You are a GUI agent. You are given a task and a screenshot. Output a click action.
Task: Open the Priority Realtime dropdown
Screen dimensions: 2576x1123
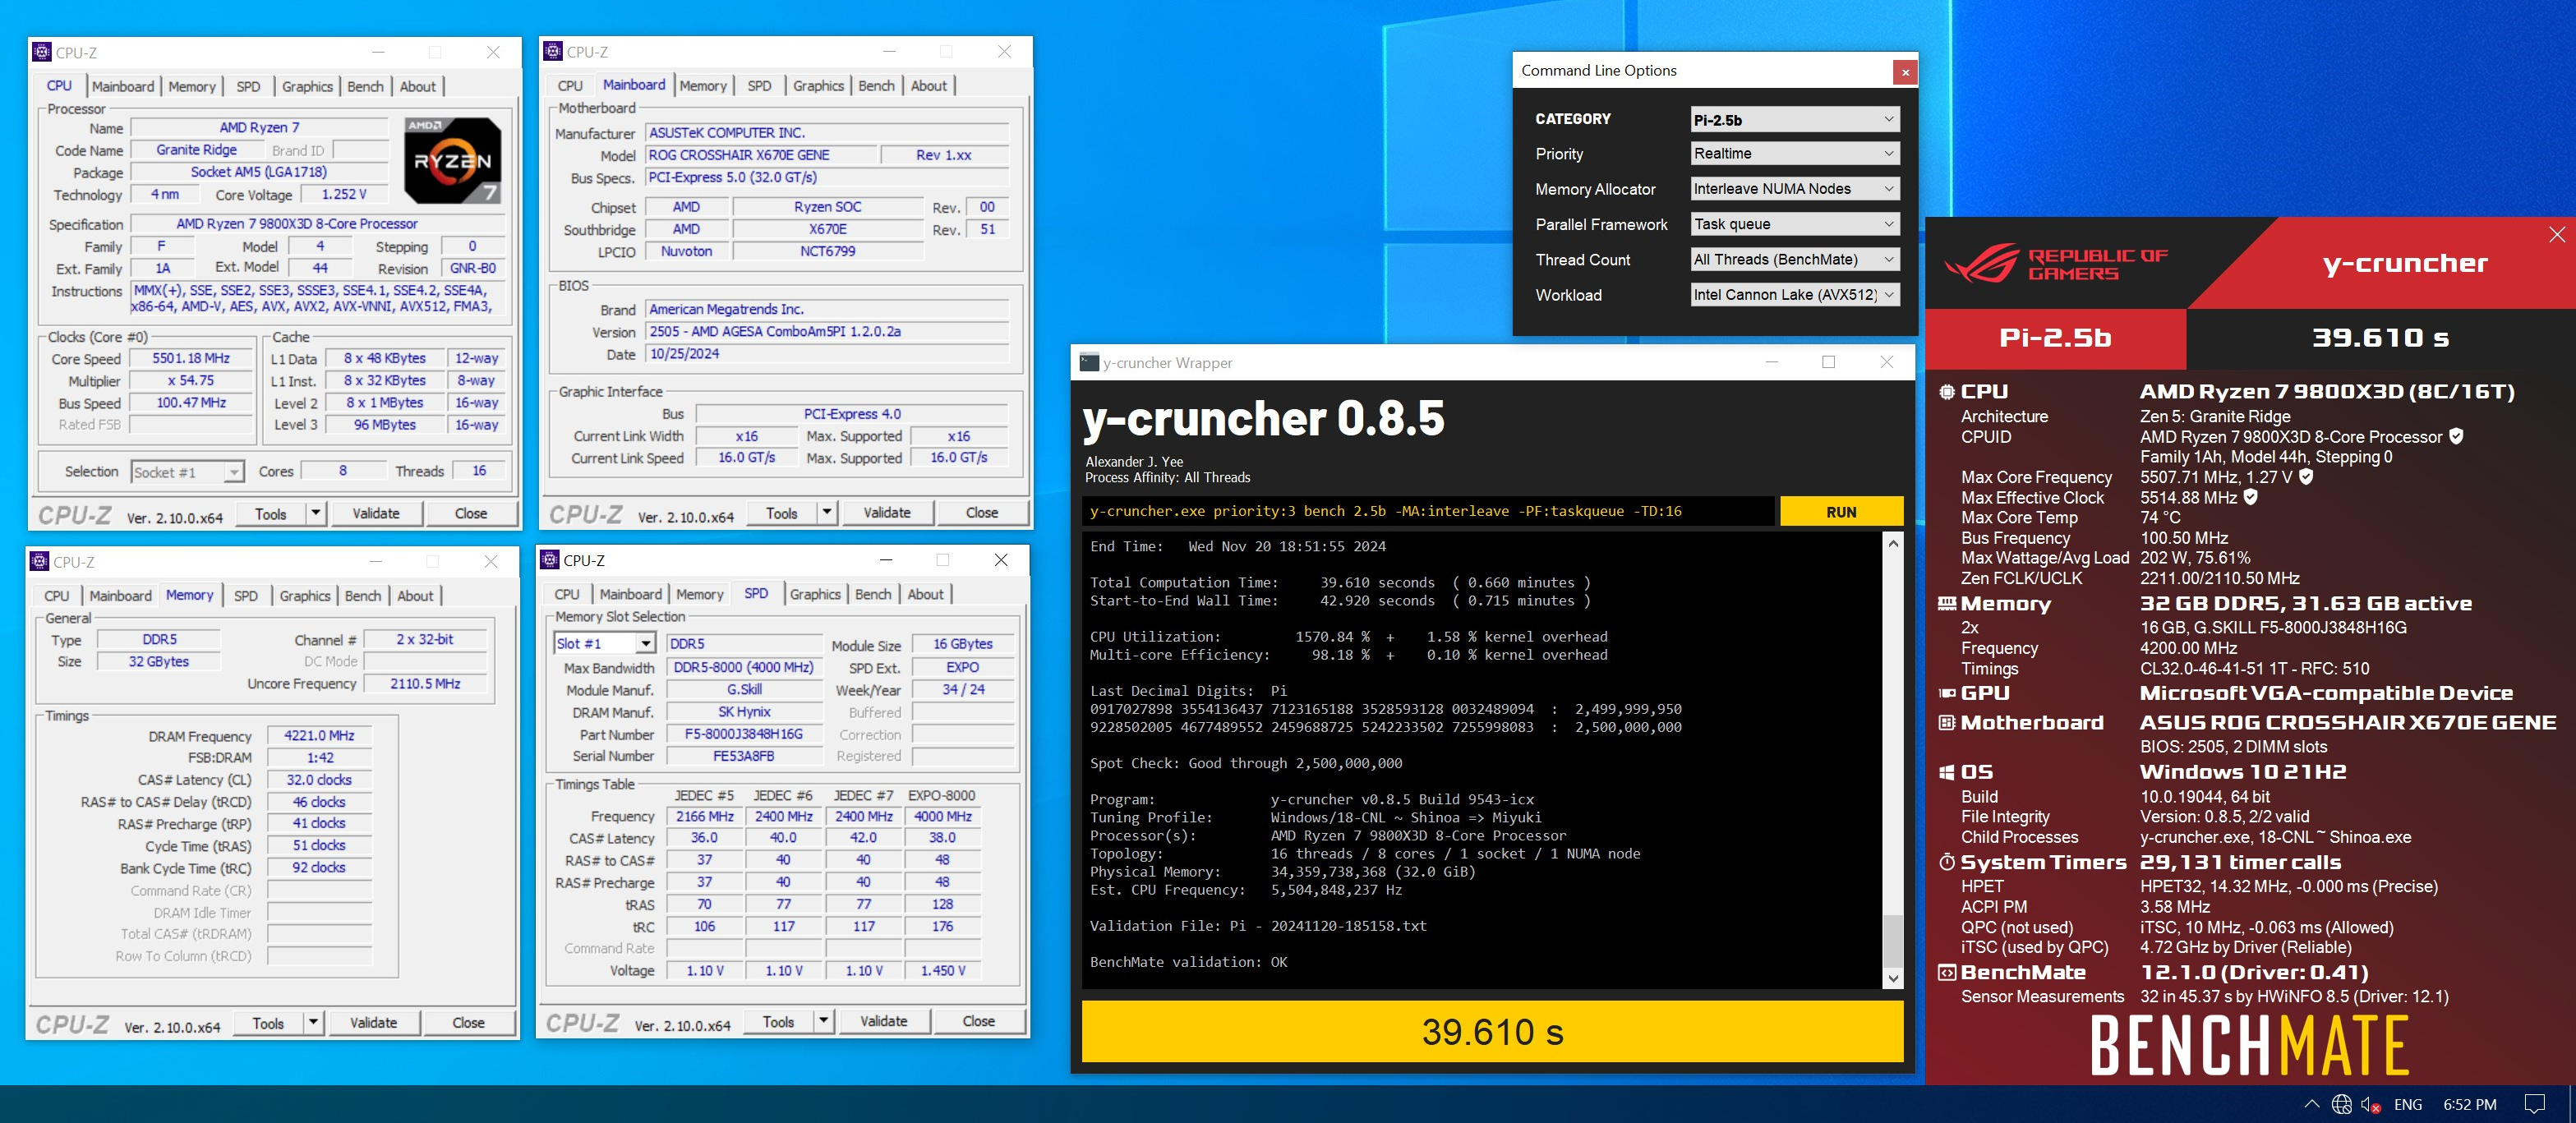tap(1794, 153)
